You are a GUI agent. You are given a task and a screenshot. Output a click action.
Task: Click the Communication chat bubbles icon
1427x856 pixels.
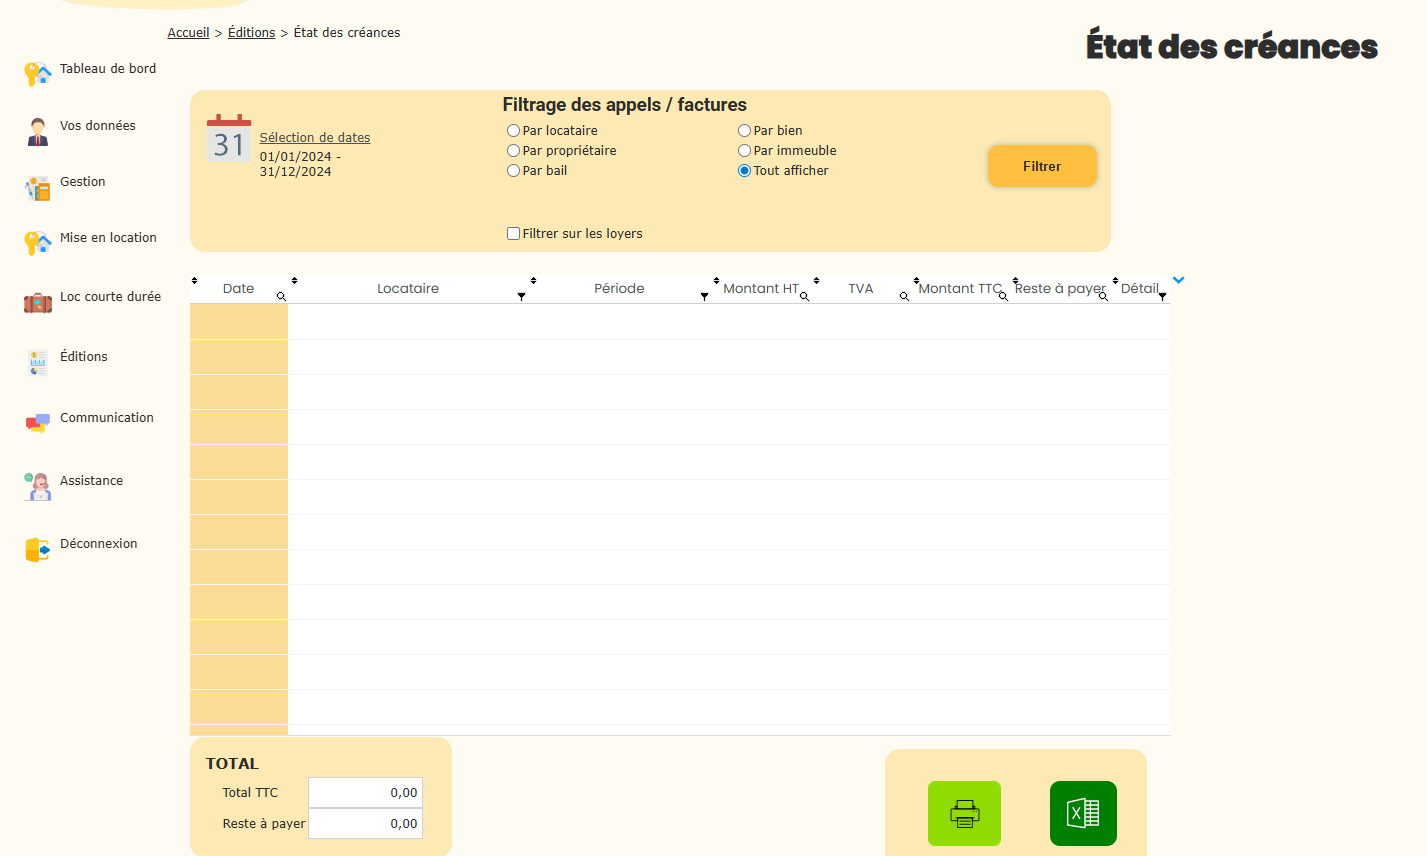tap(38, 423)
